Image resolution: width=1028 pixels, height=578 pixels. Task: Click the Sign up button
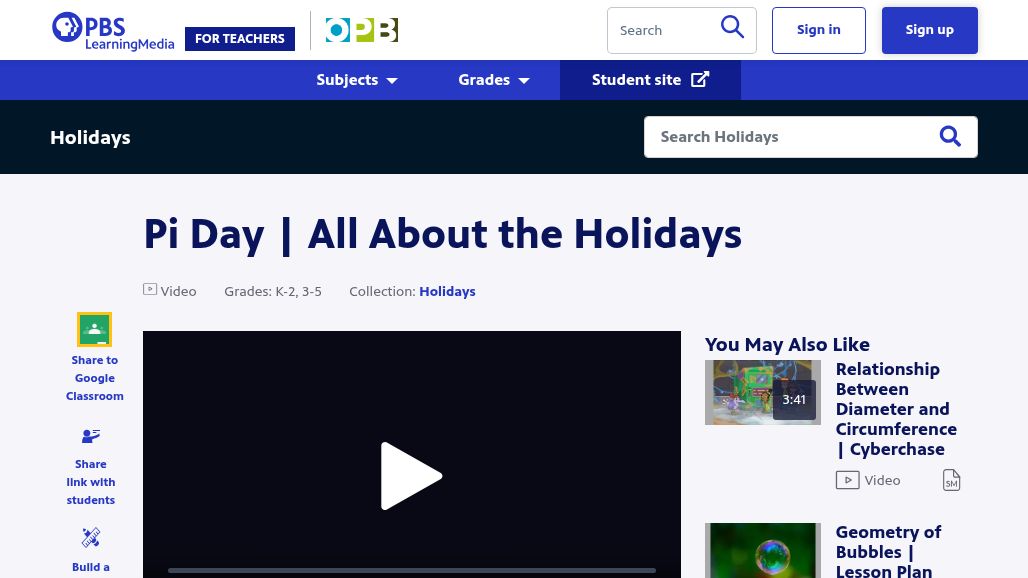click(x=930, y=30)
